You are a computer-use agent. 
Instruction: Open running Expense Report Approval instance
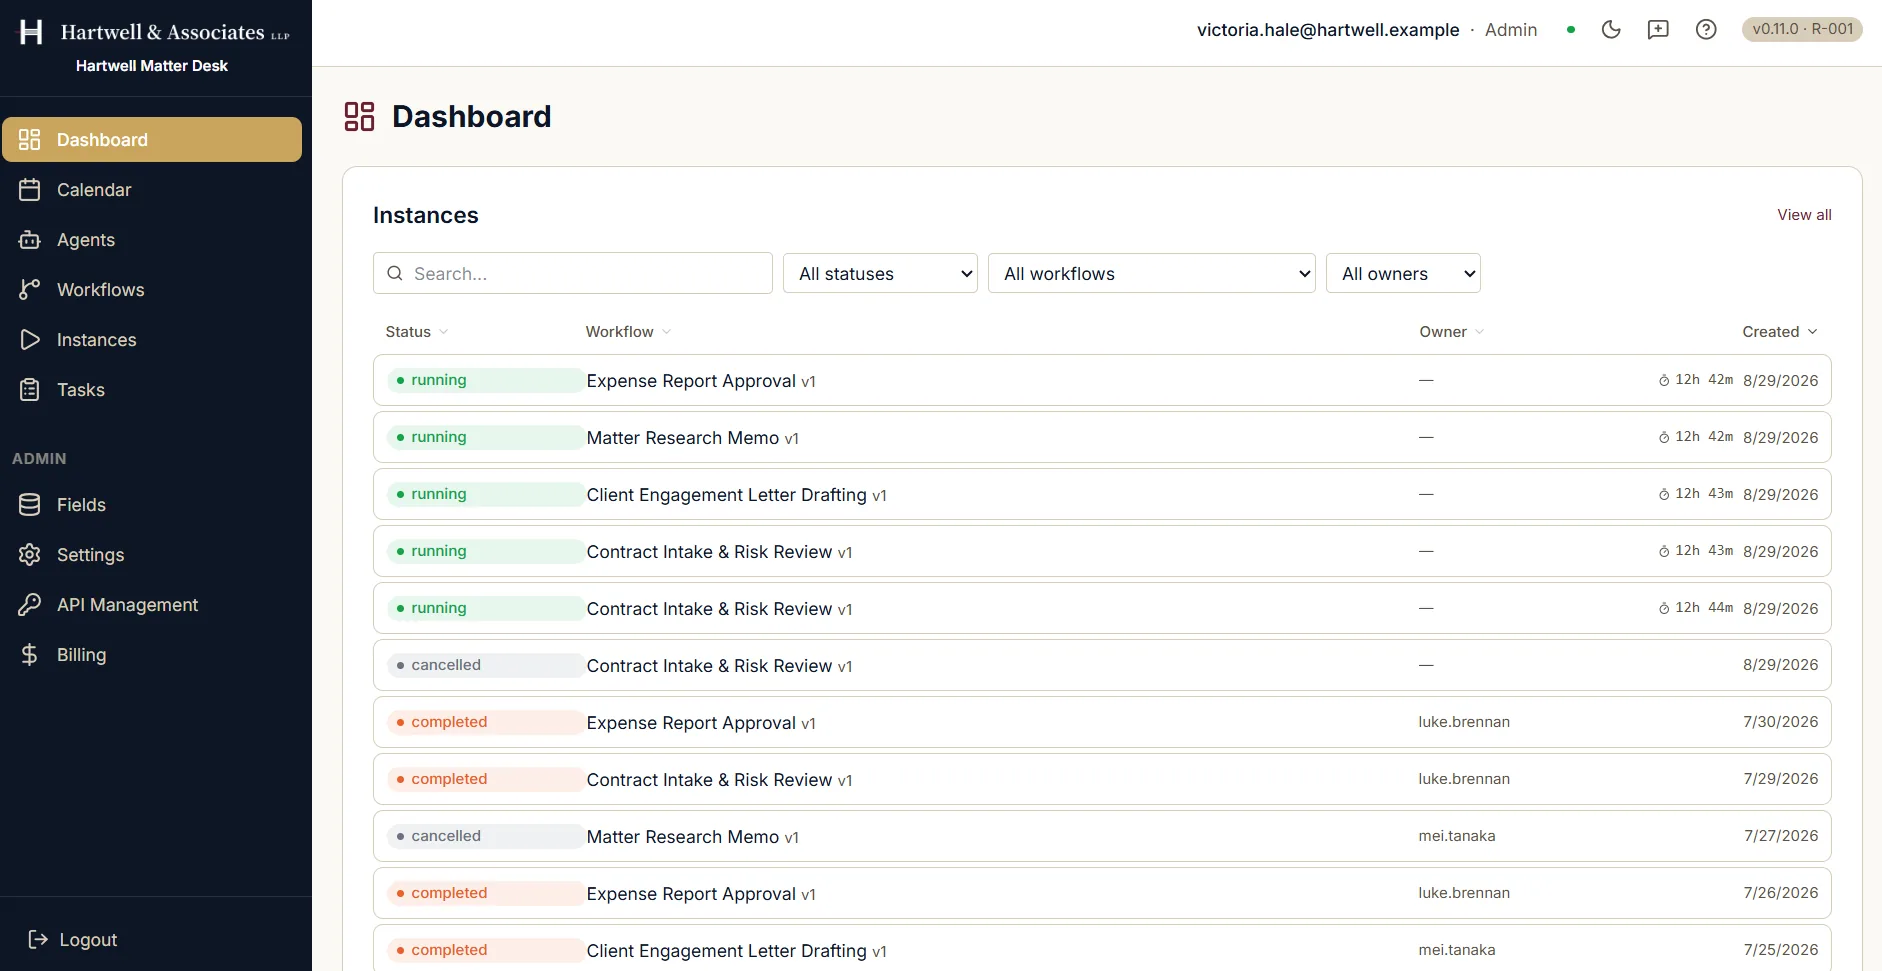coord(1102,380)
